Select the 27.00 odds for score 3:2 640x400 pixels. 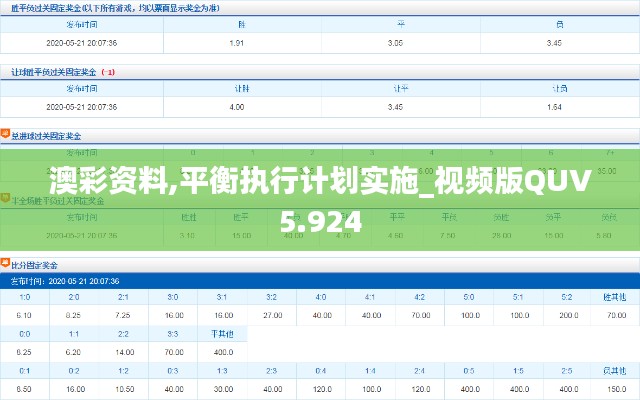(272, 315)
